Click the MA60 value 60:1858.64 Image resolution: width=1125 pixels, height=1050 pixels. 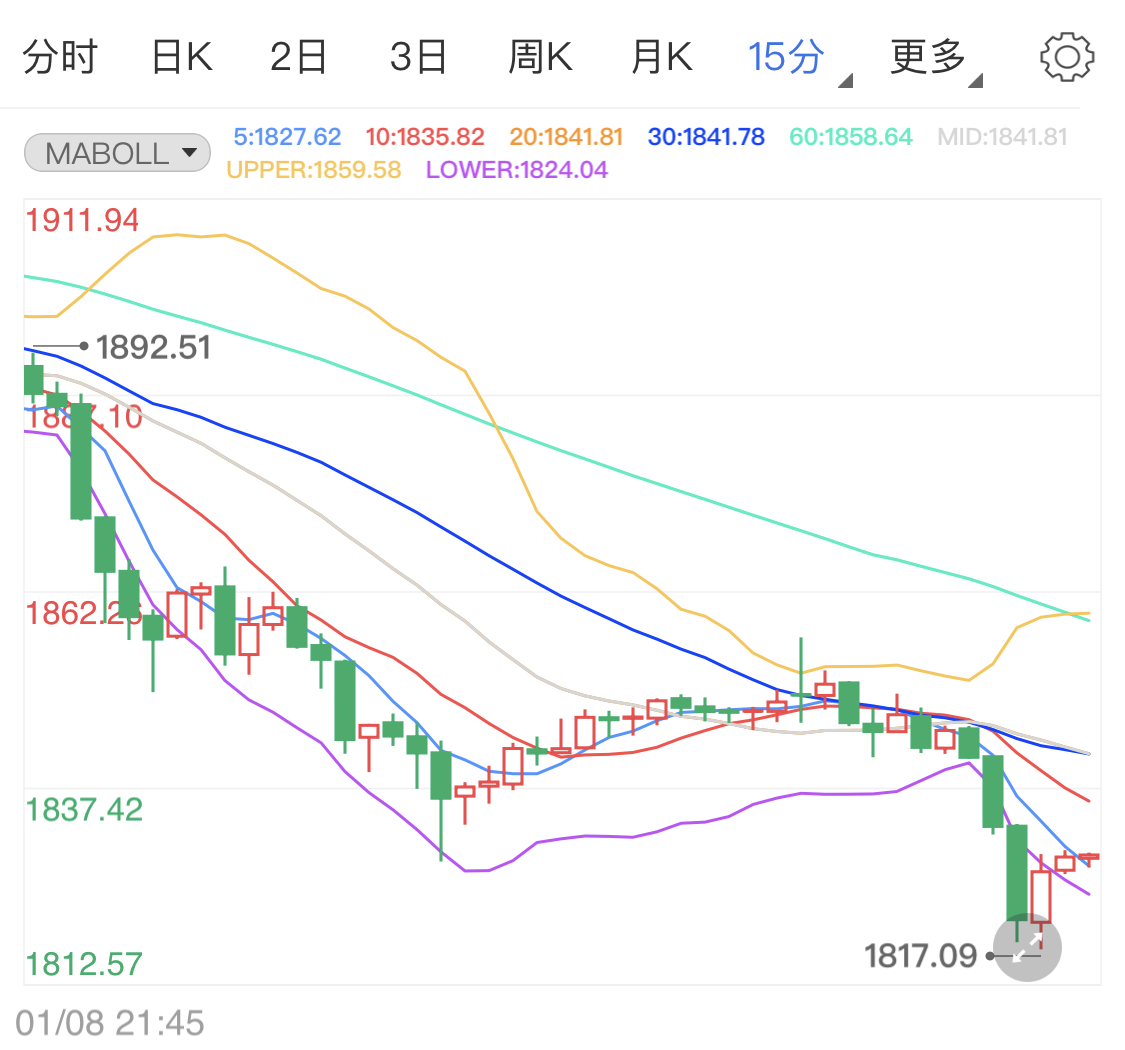(851, 136)
